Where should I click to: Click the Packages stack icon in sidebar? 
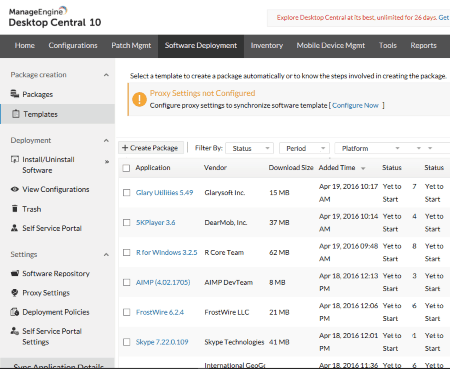pos(15,94)
